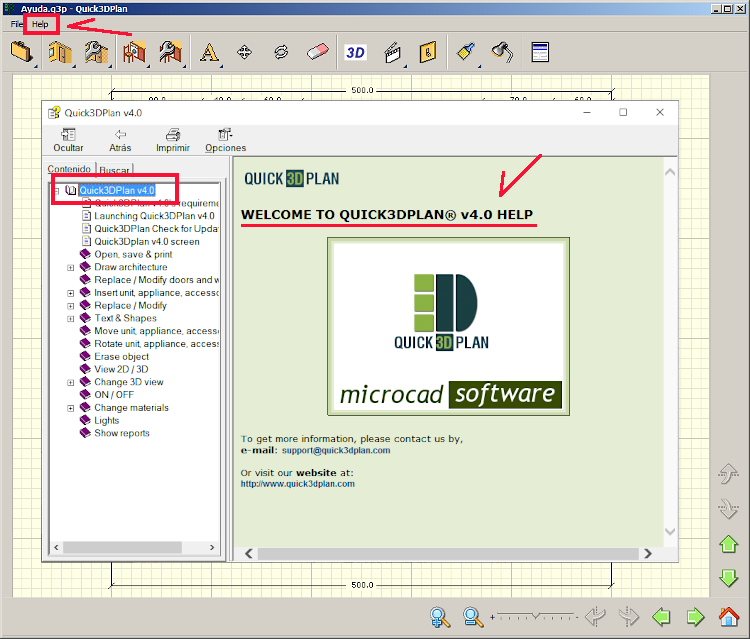
Task: Open the change 3D view camera tool
Action: [x=393, y=53]
